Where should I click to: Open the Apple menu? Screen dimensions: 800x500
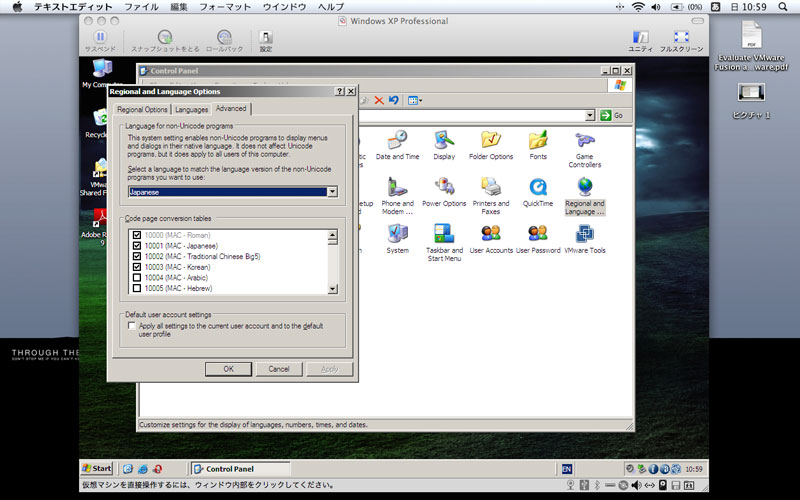tap(17, 7)
